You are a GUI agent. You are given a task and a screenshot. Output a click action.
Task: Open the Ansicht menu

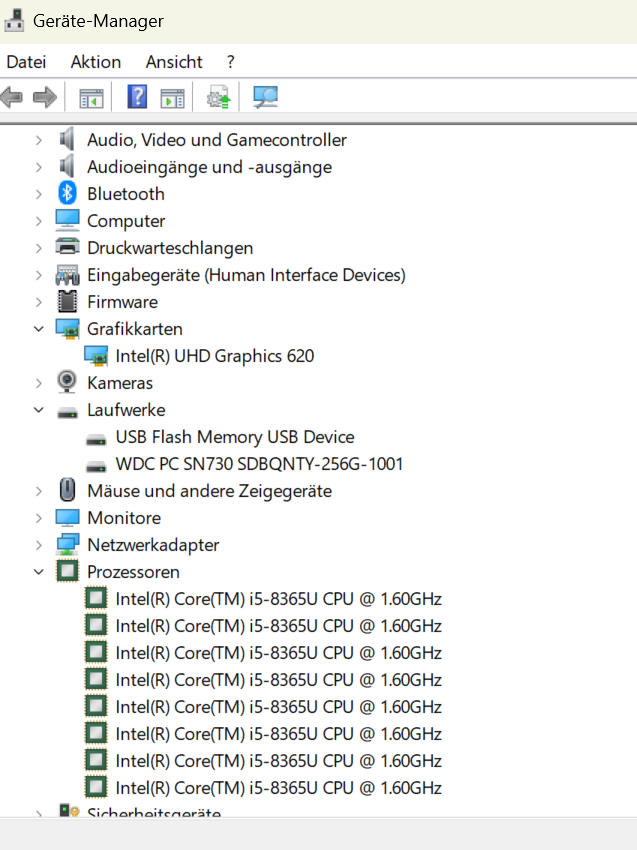174,62
